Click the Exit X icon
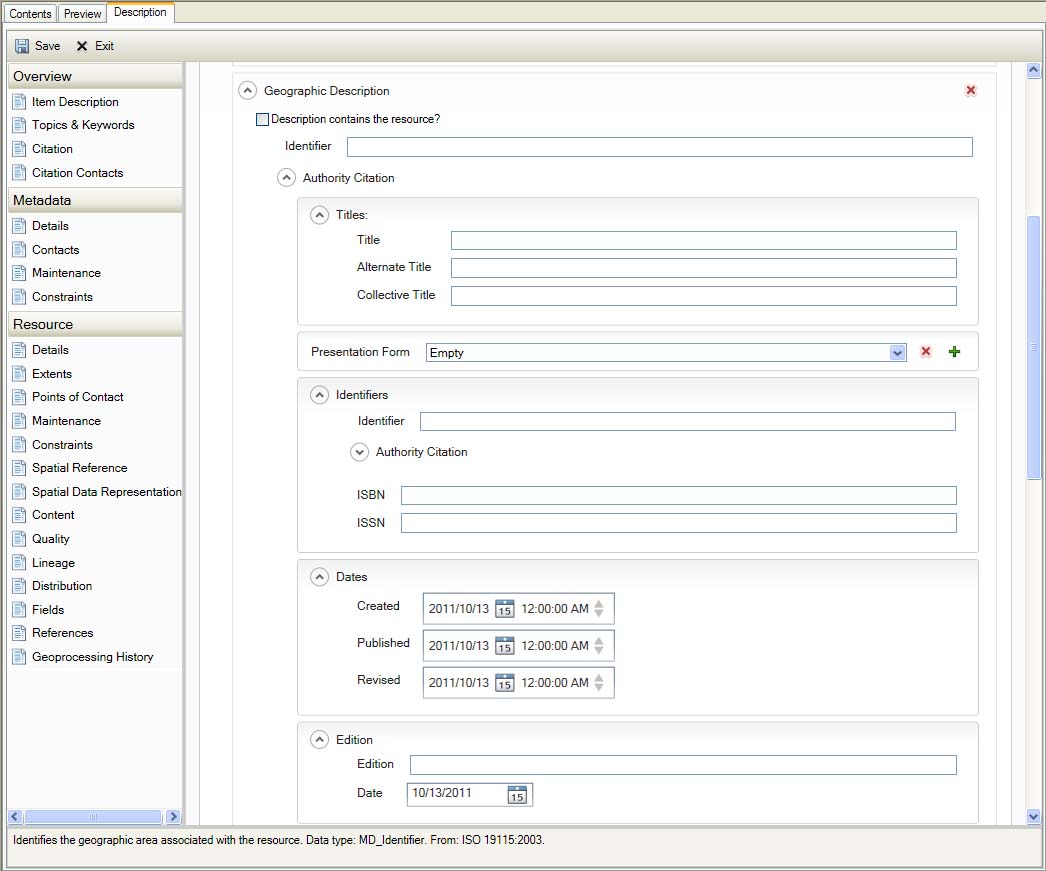The width and height of the screenshot is (1046, 871). 82,46
